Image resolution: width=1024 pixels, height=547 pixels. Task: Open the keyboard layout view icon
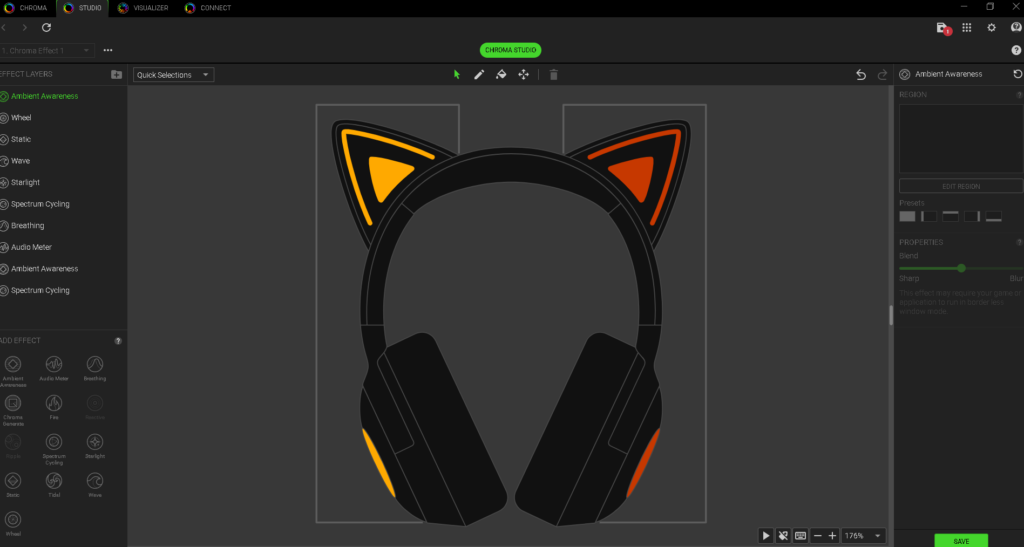800,536
